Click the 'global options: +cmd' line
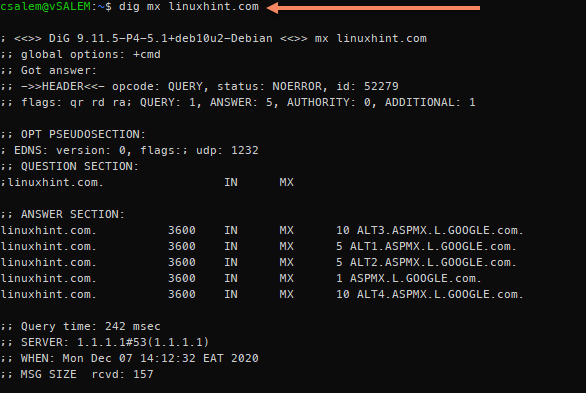The width and height of the screenshot is (586, 393). pyautogui.click(x=91, y=55)
